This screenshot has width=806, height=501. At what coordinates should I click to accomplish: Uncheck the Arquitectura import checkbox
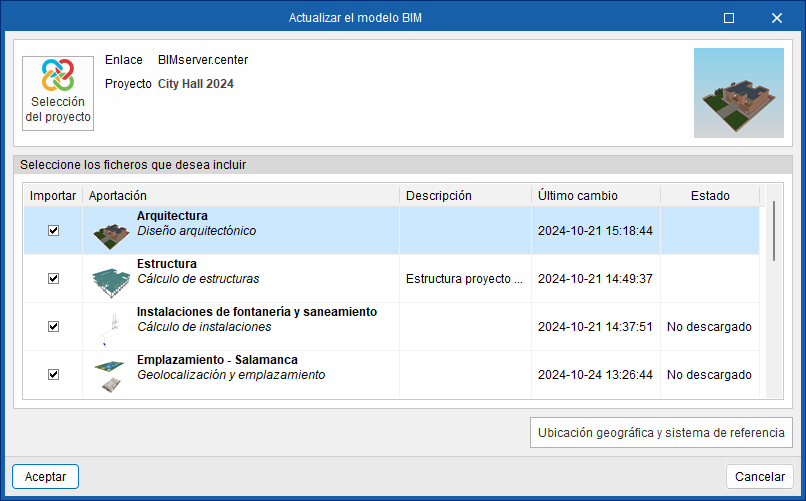coord(54,231)
